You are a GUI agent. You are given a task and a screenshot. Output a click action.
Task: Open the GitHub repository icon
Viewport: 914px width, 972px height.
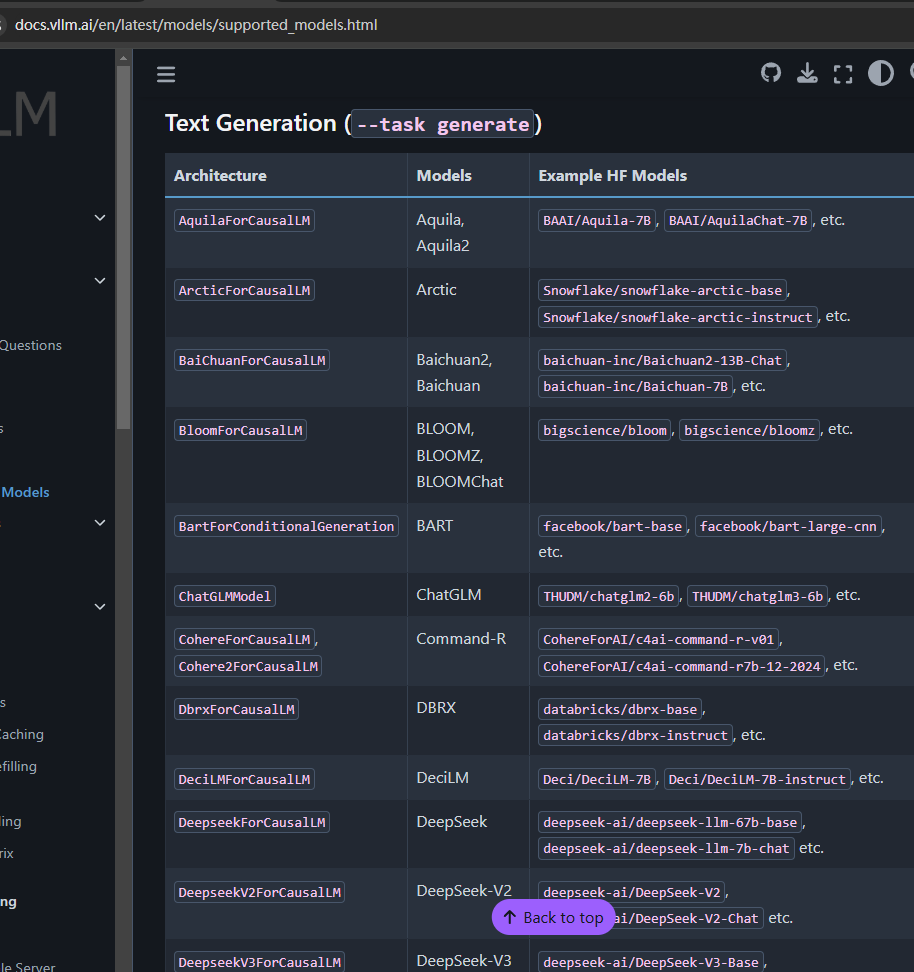(x=770, y=73)
